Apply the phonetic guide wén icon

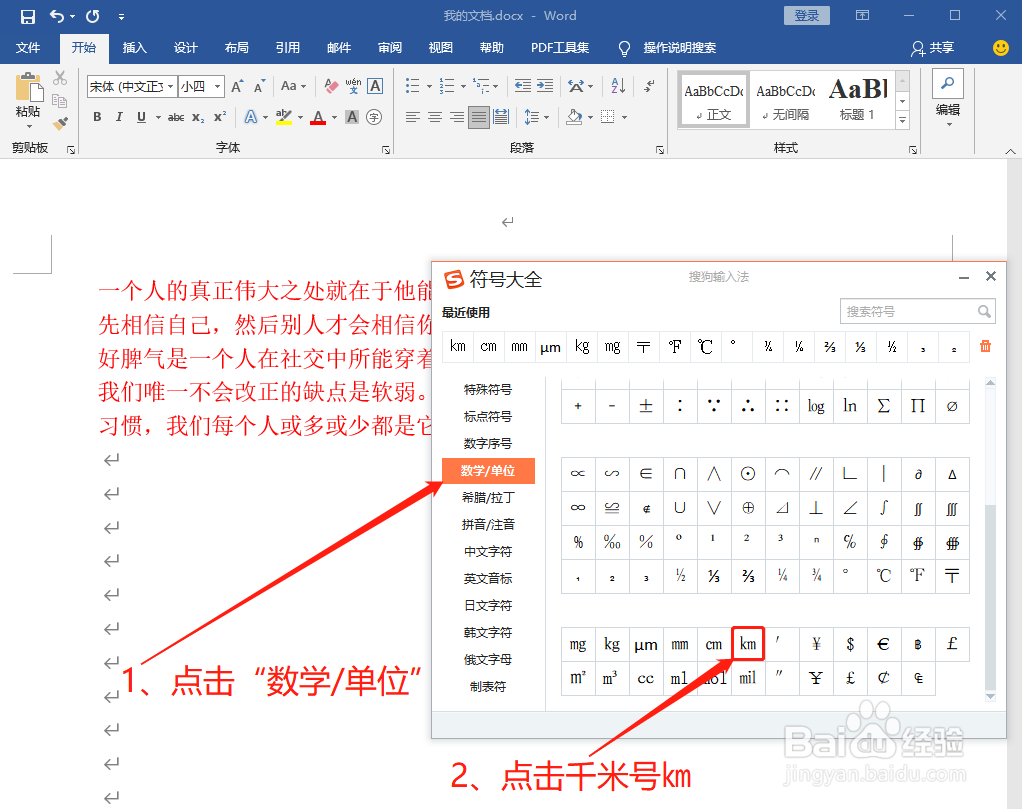pos(353,86)
